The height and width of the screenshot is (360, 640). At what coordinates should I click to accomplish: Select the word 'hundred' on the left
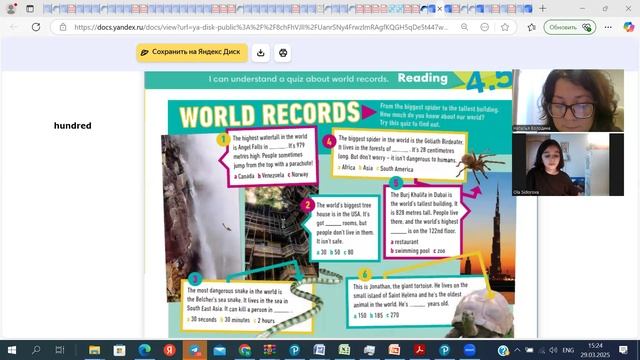(73, 126)
